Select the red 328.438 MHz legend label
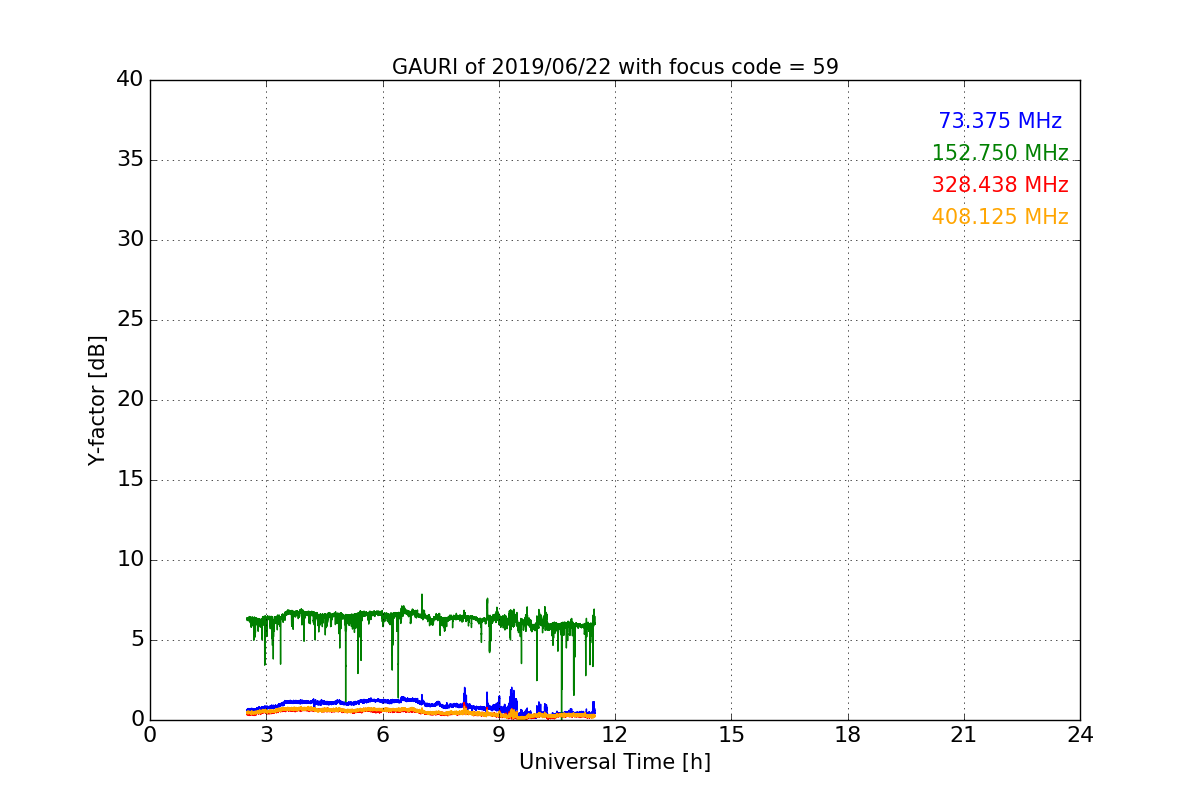This screenshot has height=800, width=1200. pos(1000,185)
